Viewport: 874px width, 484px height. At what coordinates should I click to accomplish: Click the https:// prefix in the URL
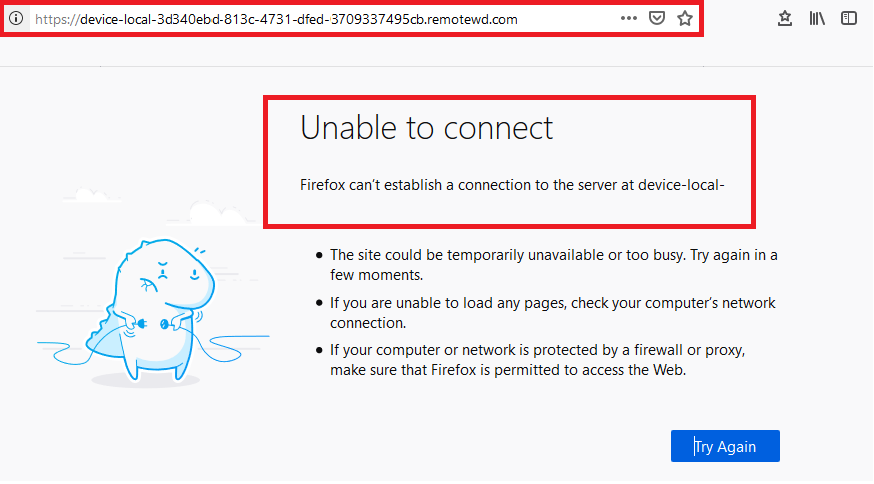[x=57, y=20]
